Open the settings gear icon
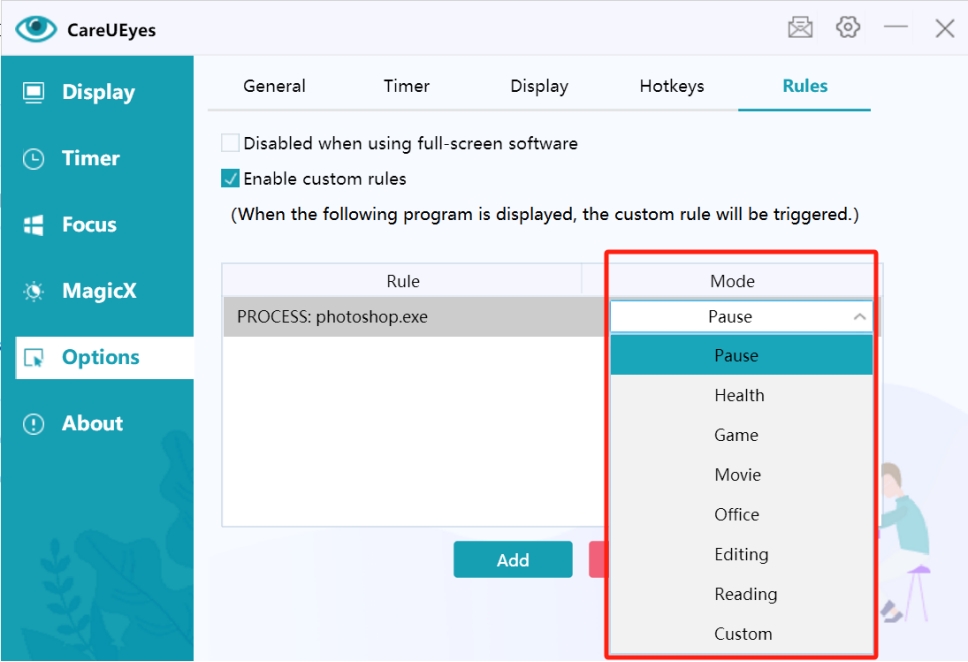This screenshot has width=968, height=662. click(848, 28)
